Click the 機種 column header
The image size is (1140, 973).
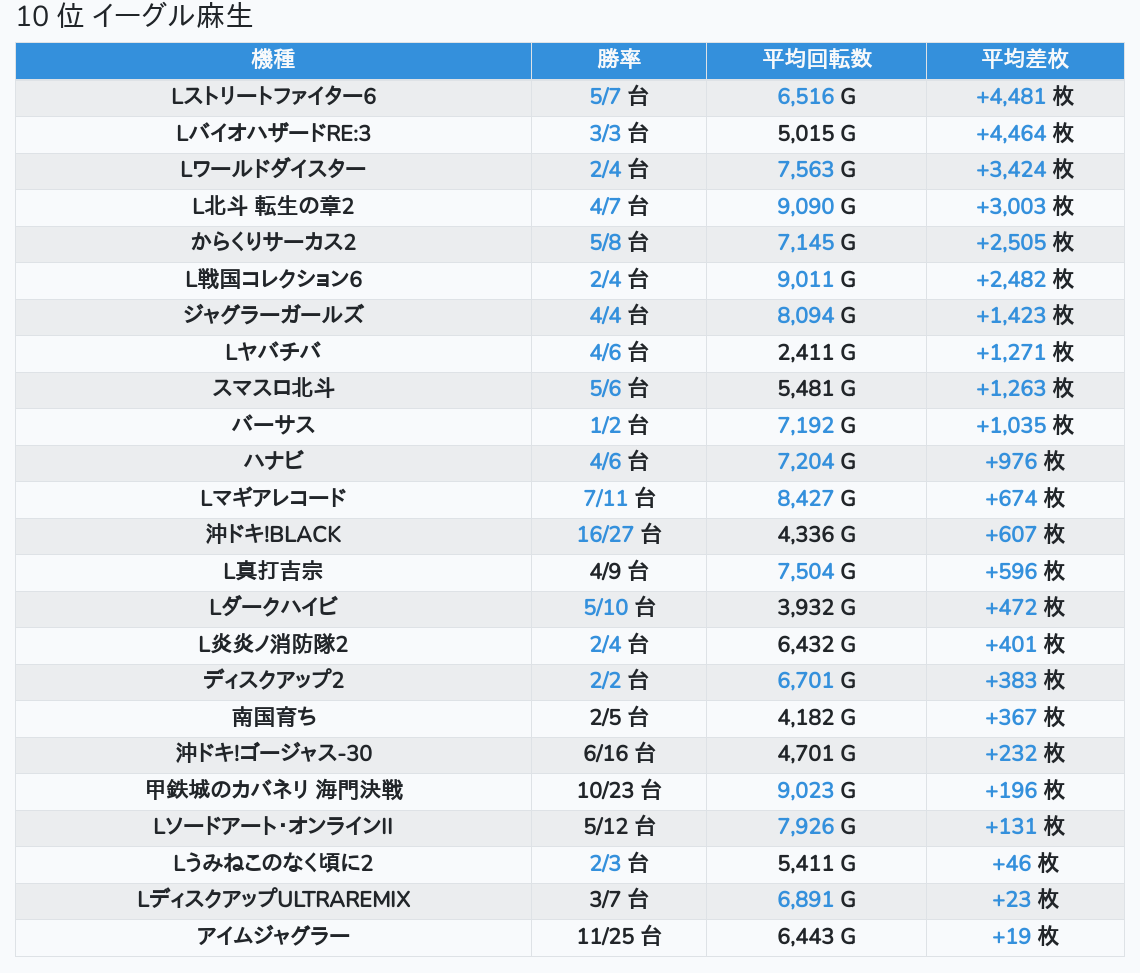(x=273, y=60)
